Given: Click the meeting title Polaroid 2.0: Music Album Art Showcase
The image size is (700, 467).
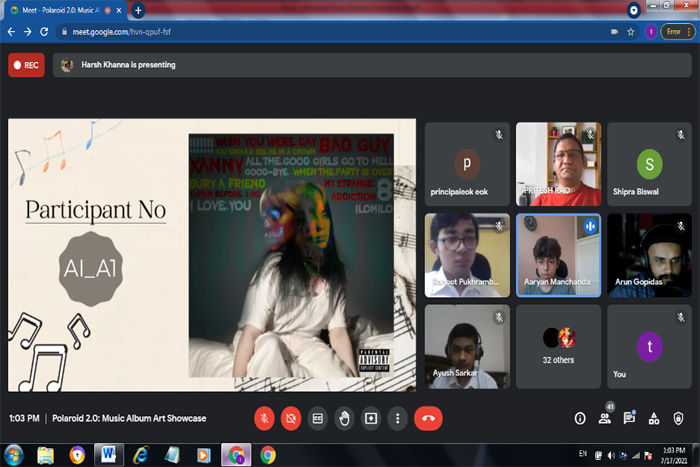Looking at the screenshot, I should (x=129, y=418).
